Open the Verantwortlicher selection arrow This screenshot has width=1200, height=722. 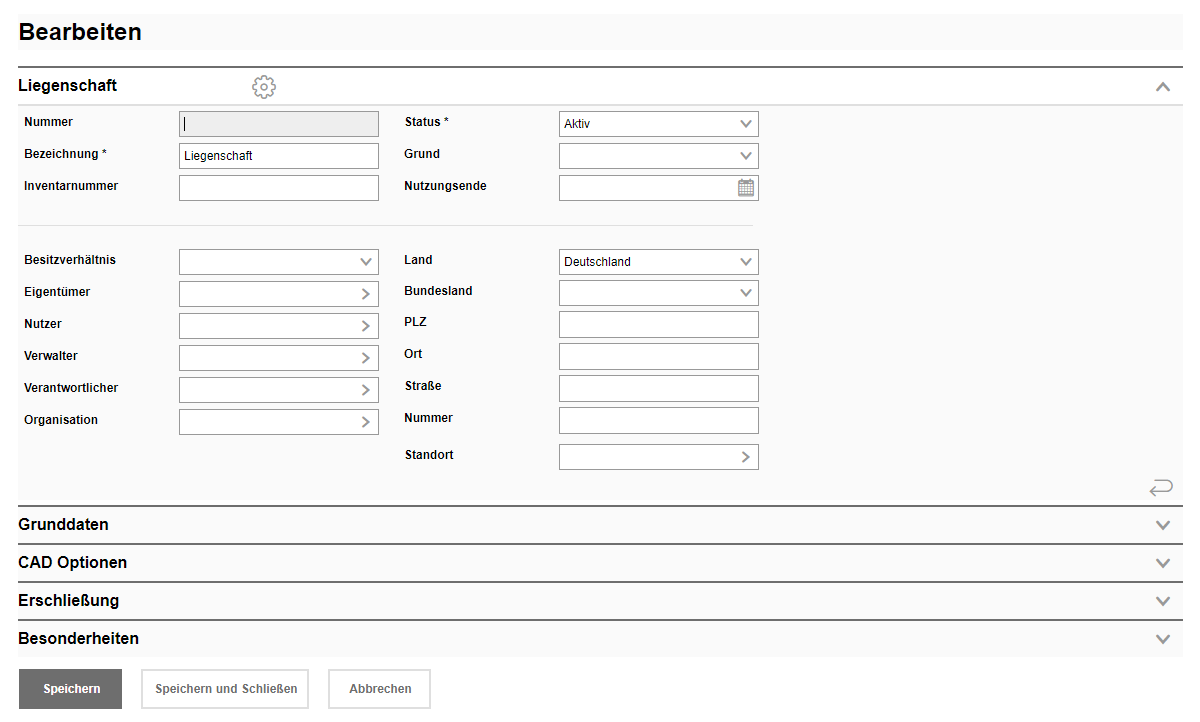pos(366,390)
